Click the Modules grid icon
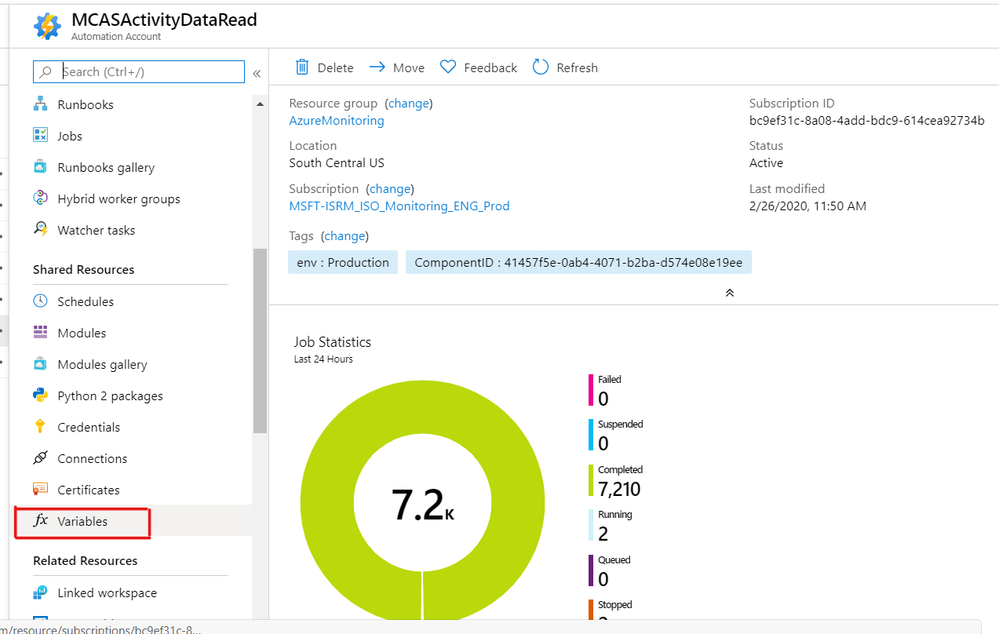The width and height of the screenshot is (999, 634). click(40, 332)
